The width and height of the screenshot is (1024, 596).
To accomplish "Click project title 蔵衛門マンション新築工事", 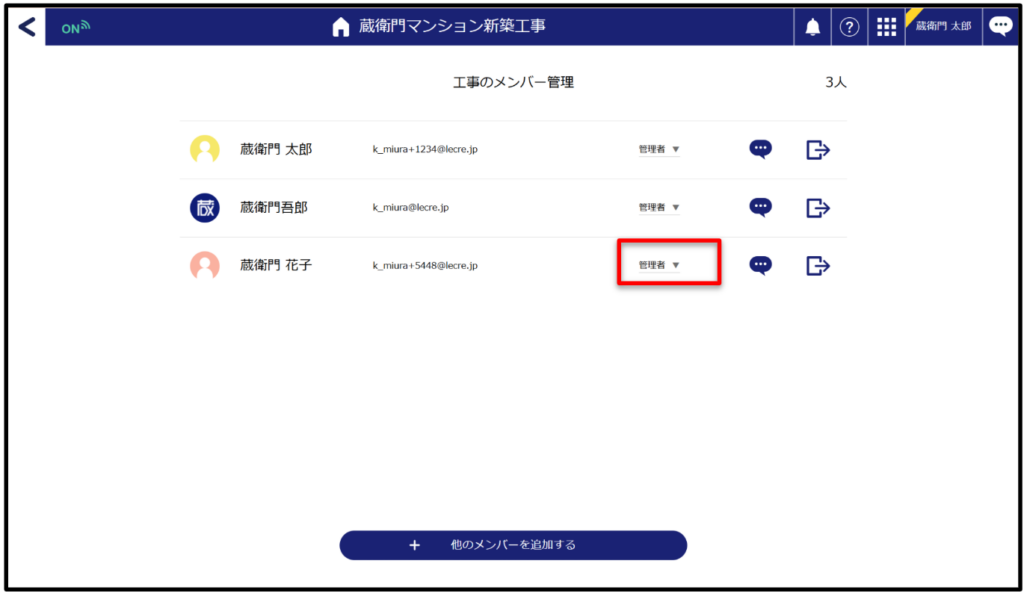I will point(452,26).
